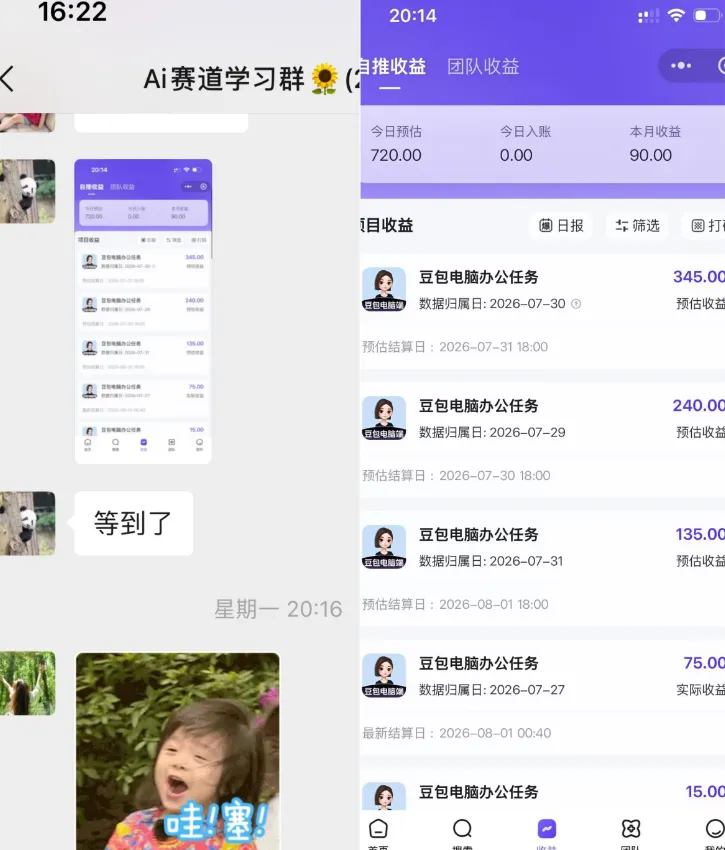Open the 日报 daily report
Viewport: 725px width, 850px height.
(x=561, y=226)
